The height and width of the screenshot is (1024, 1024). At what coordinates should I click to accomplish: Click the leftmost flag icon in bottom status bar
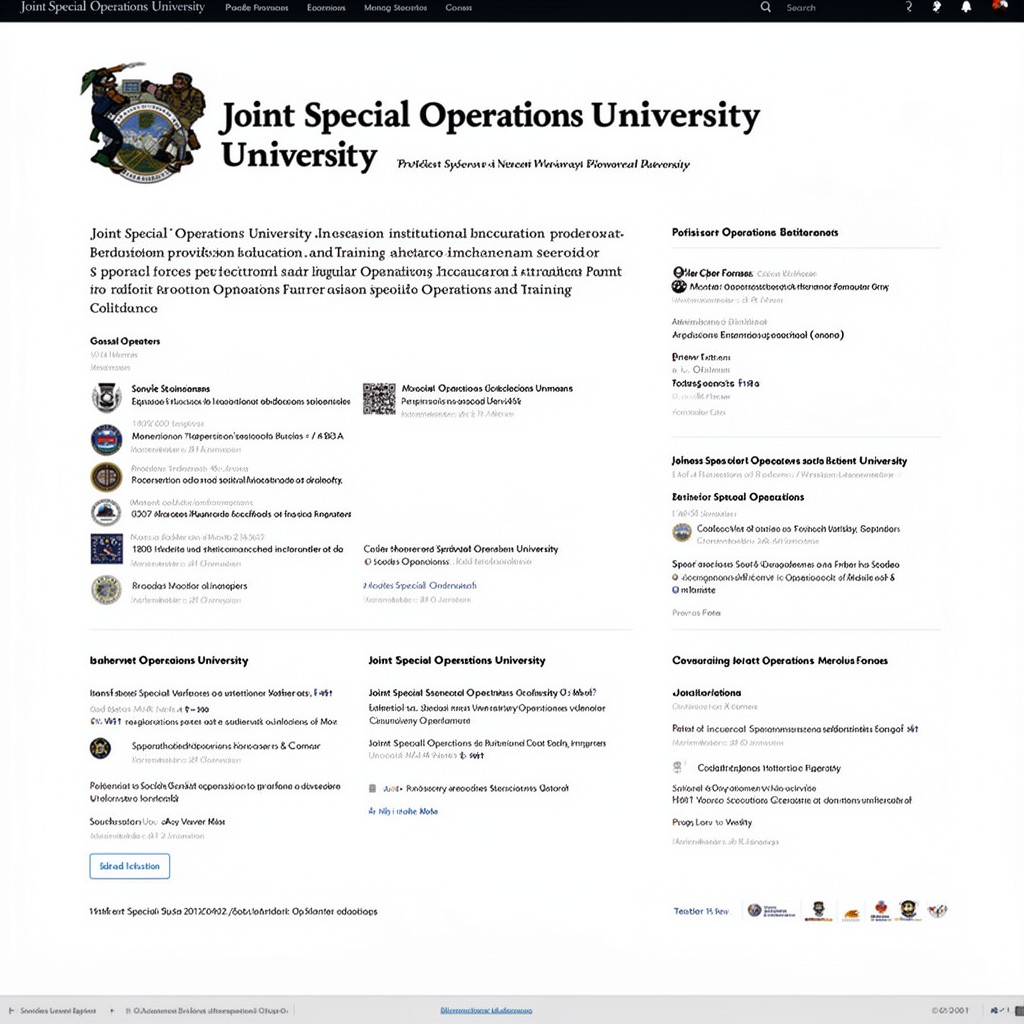point(11,1010)
